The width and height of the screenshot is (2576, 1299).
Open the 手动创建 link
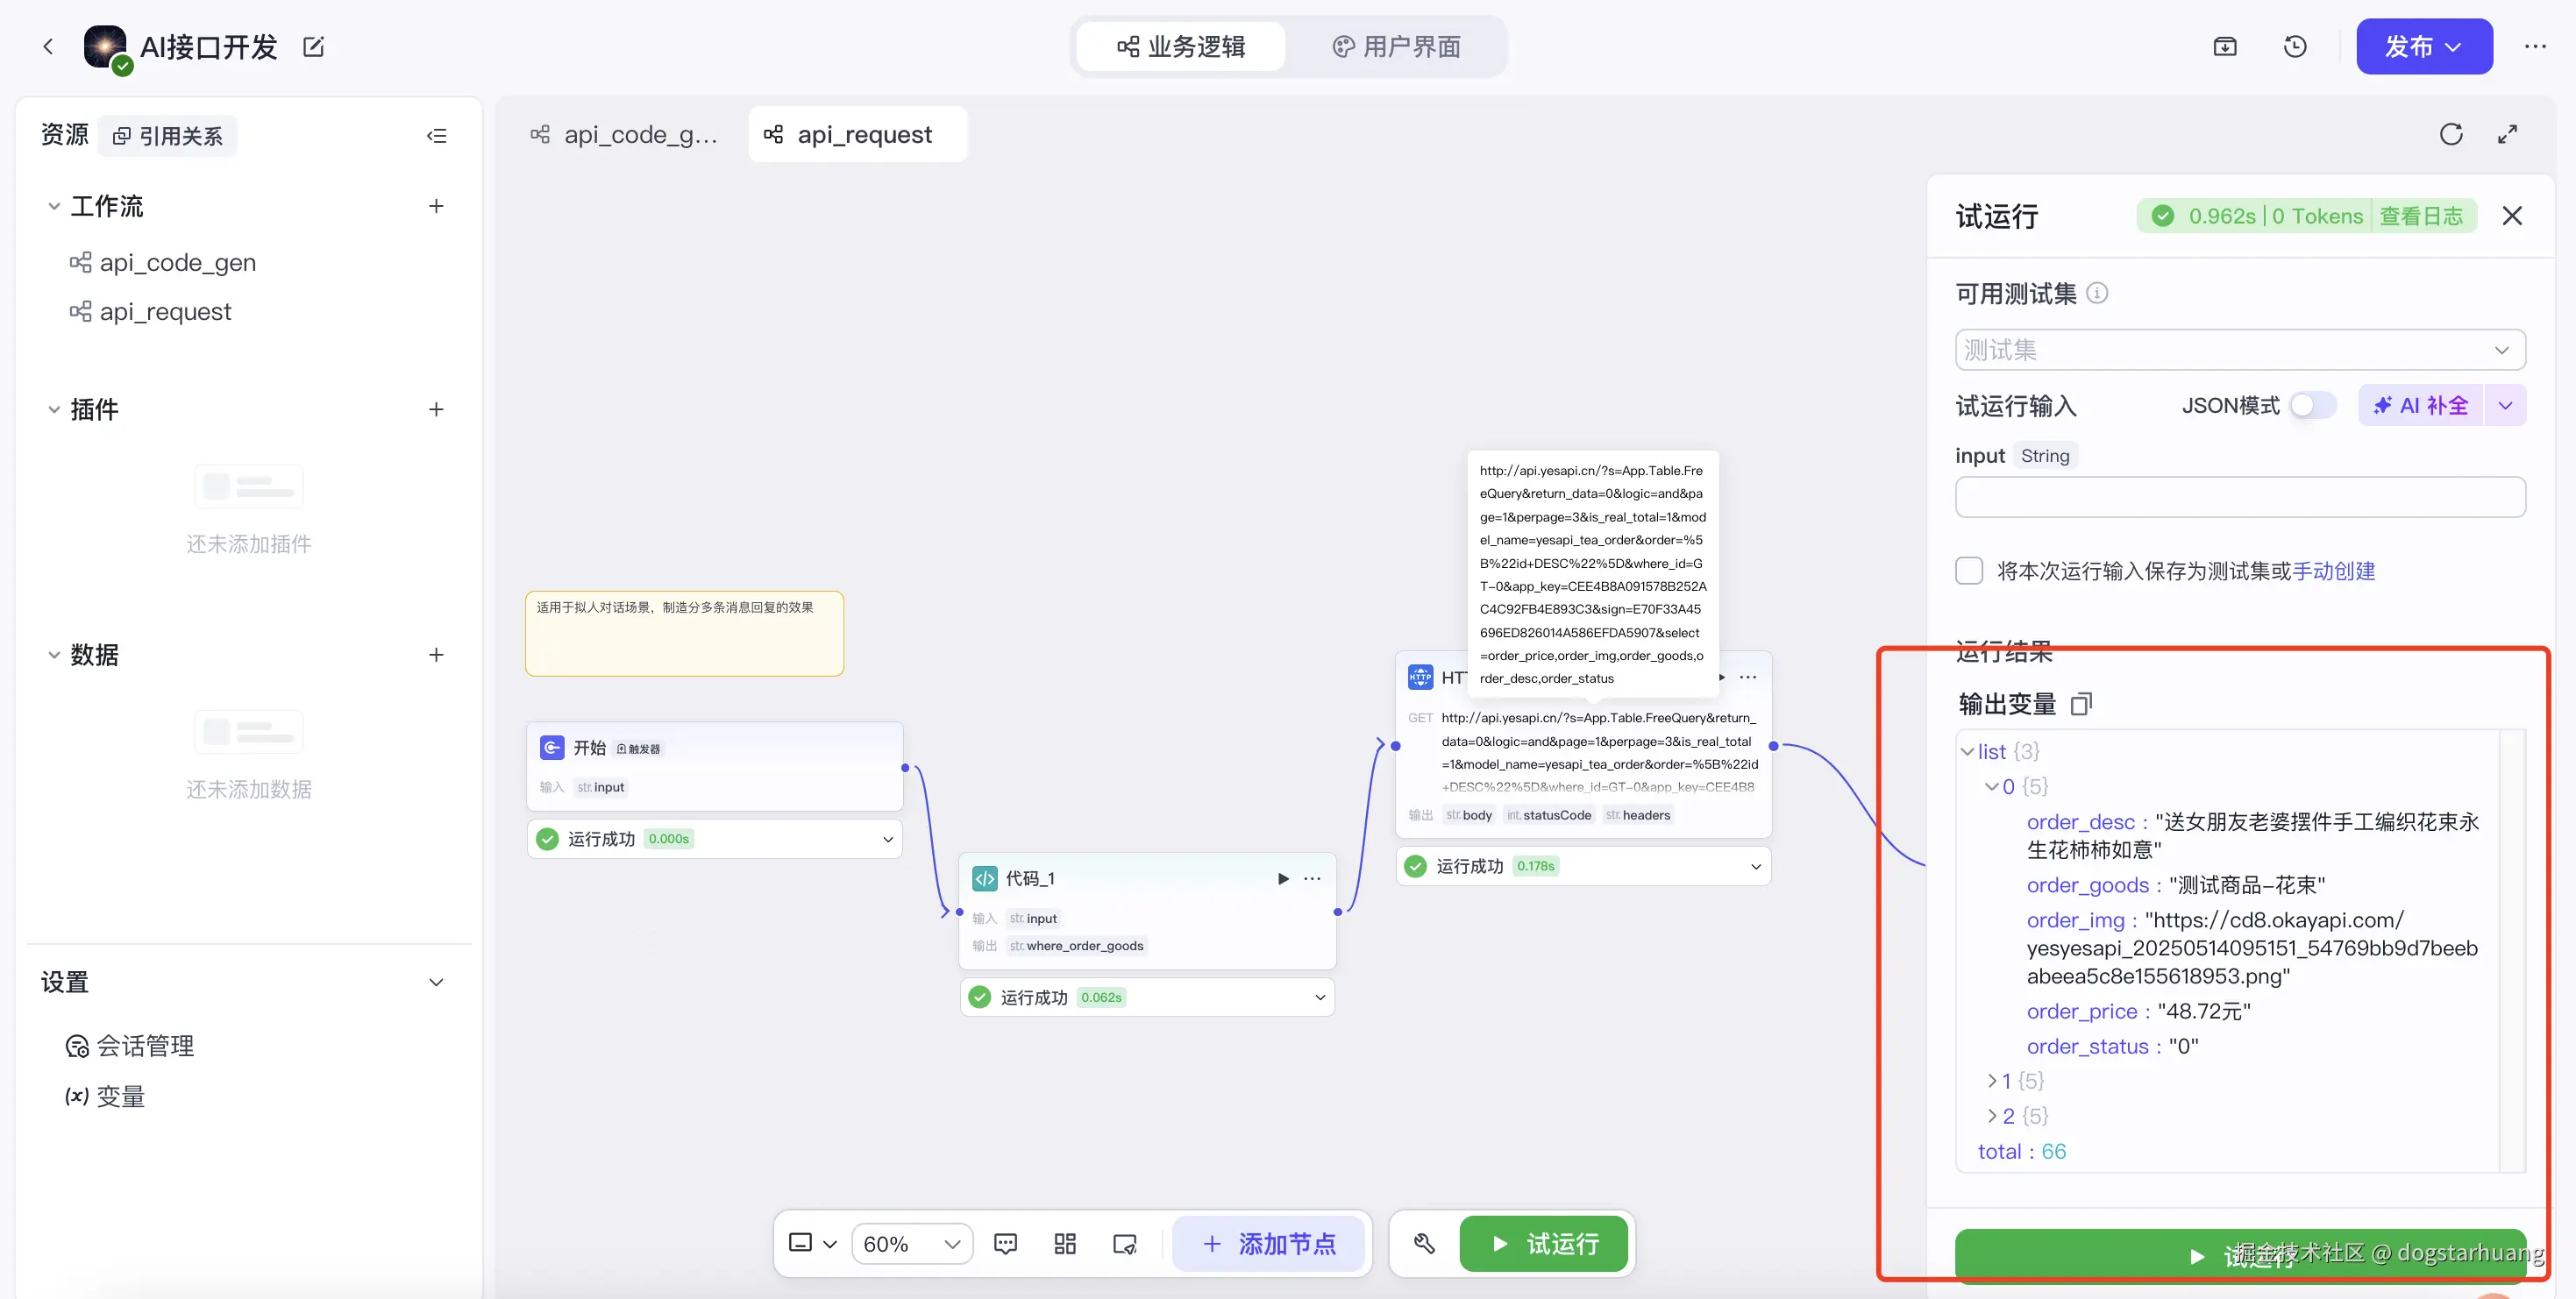pos(2333,571)
